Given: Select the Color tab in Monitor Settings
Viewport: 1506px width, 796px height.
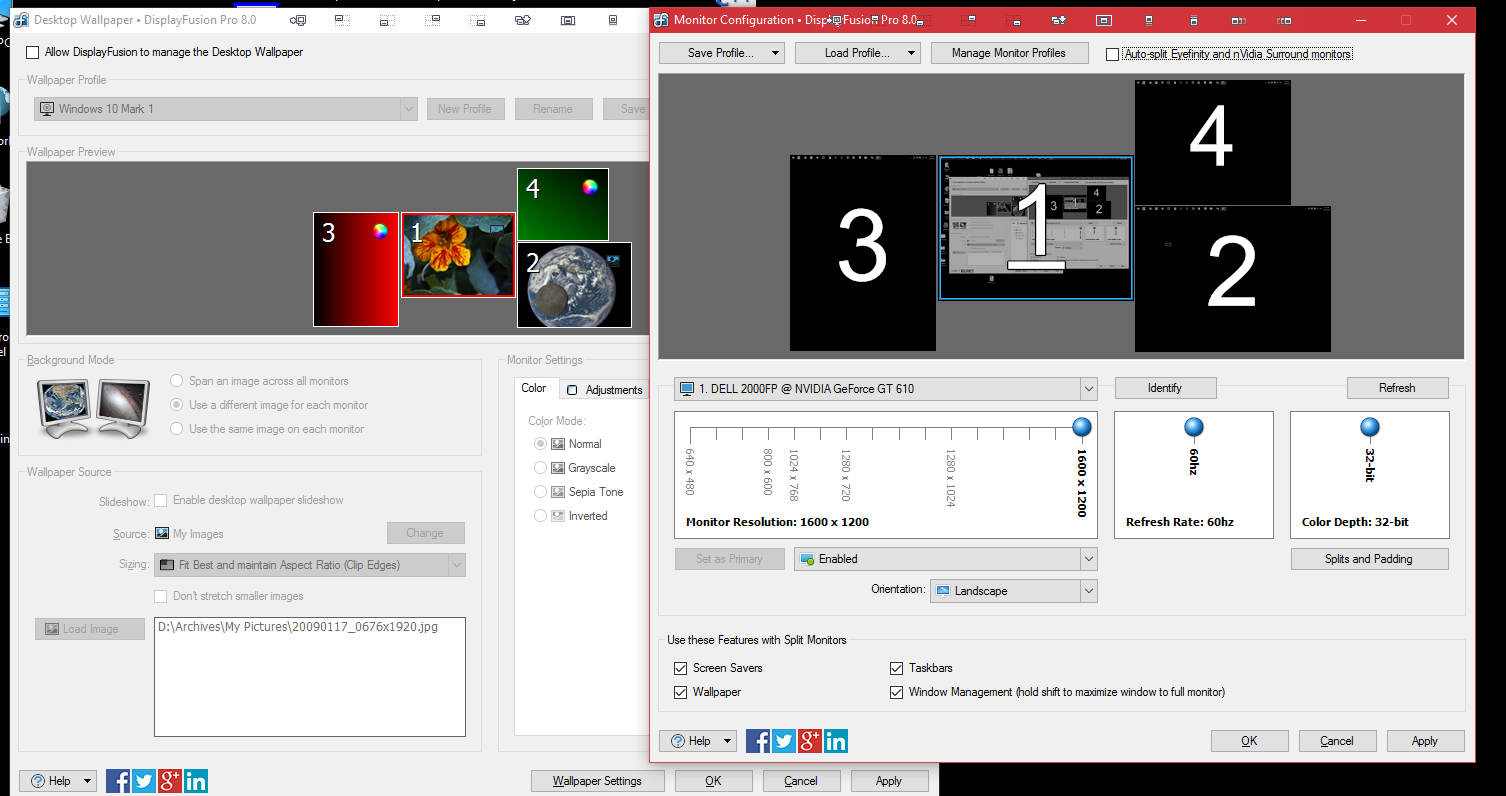Looking at the screenshot, I should 534,389.
